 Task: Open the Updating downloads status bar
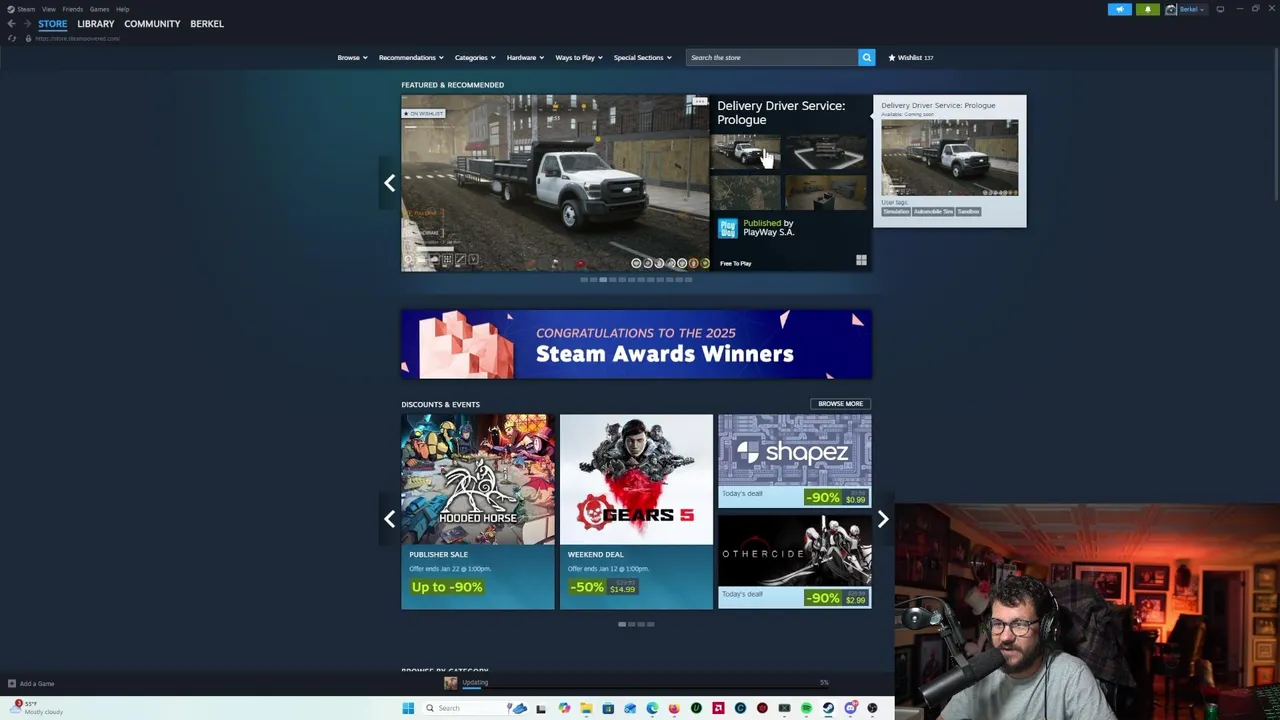click(636, 683)
